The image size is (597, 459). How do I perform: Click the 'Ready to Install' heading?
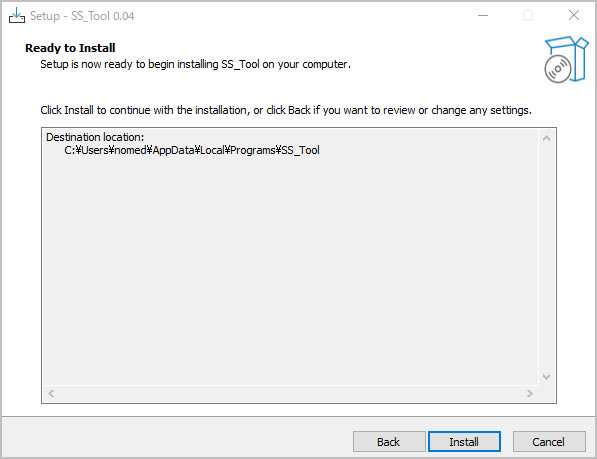click(x=70, y=48)
